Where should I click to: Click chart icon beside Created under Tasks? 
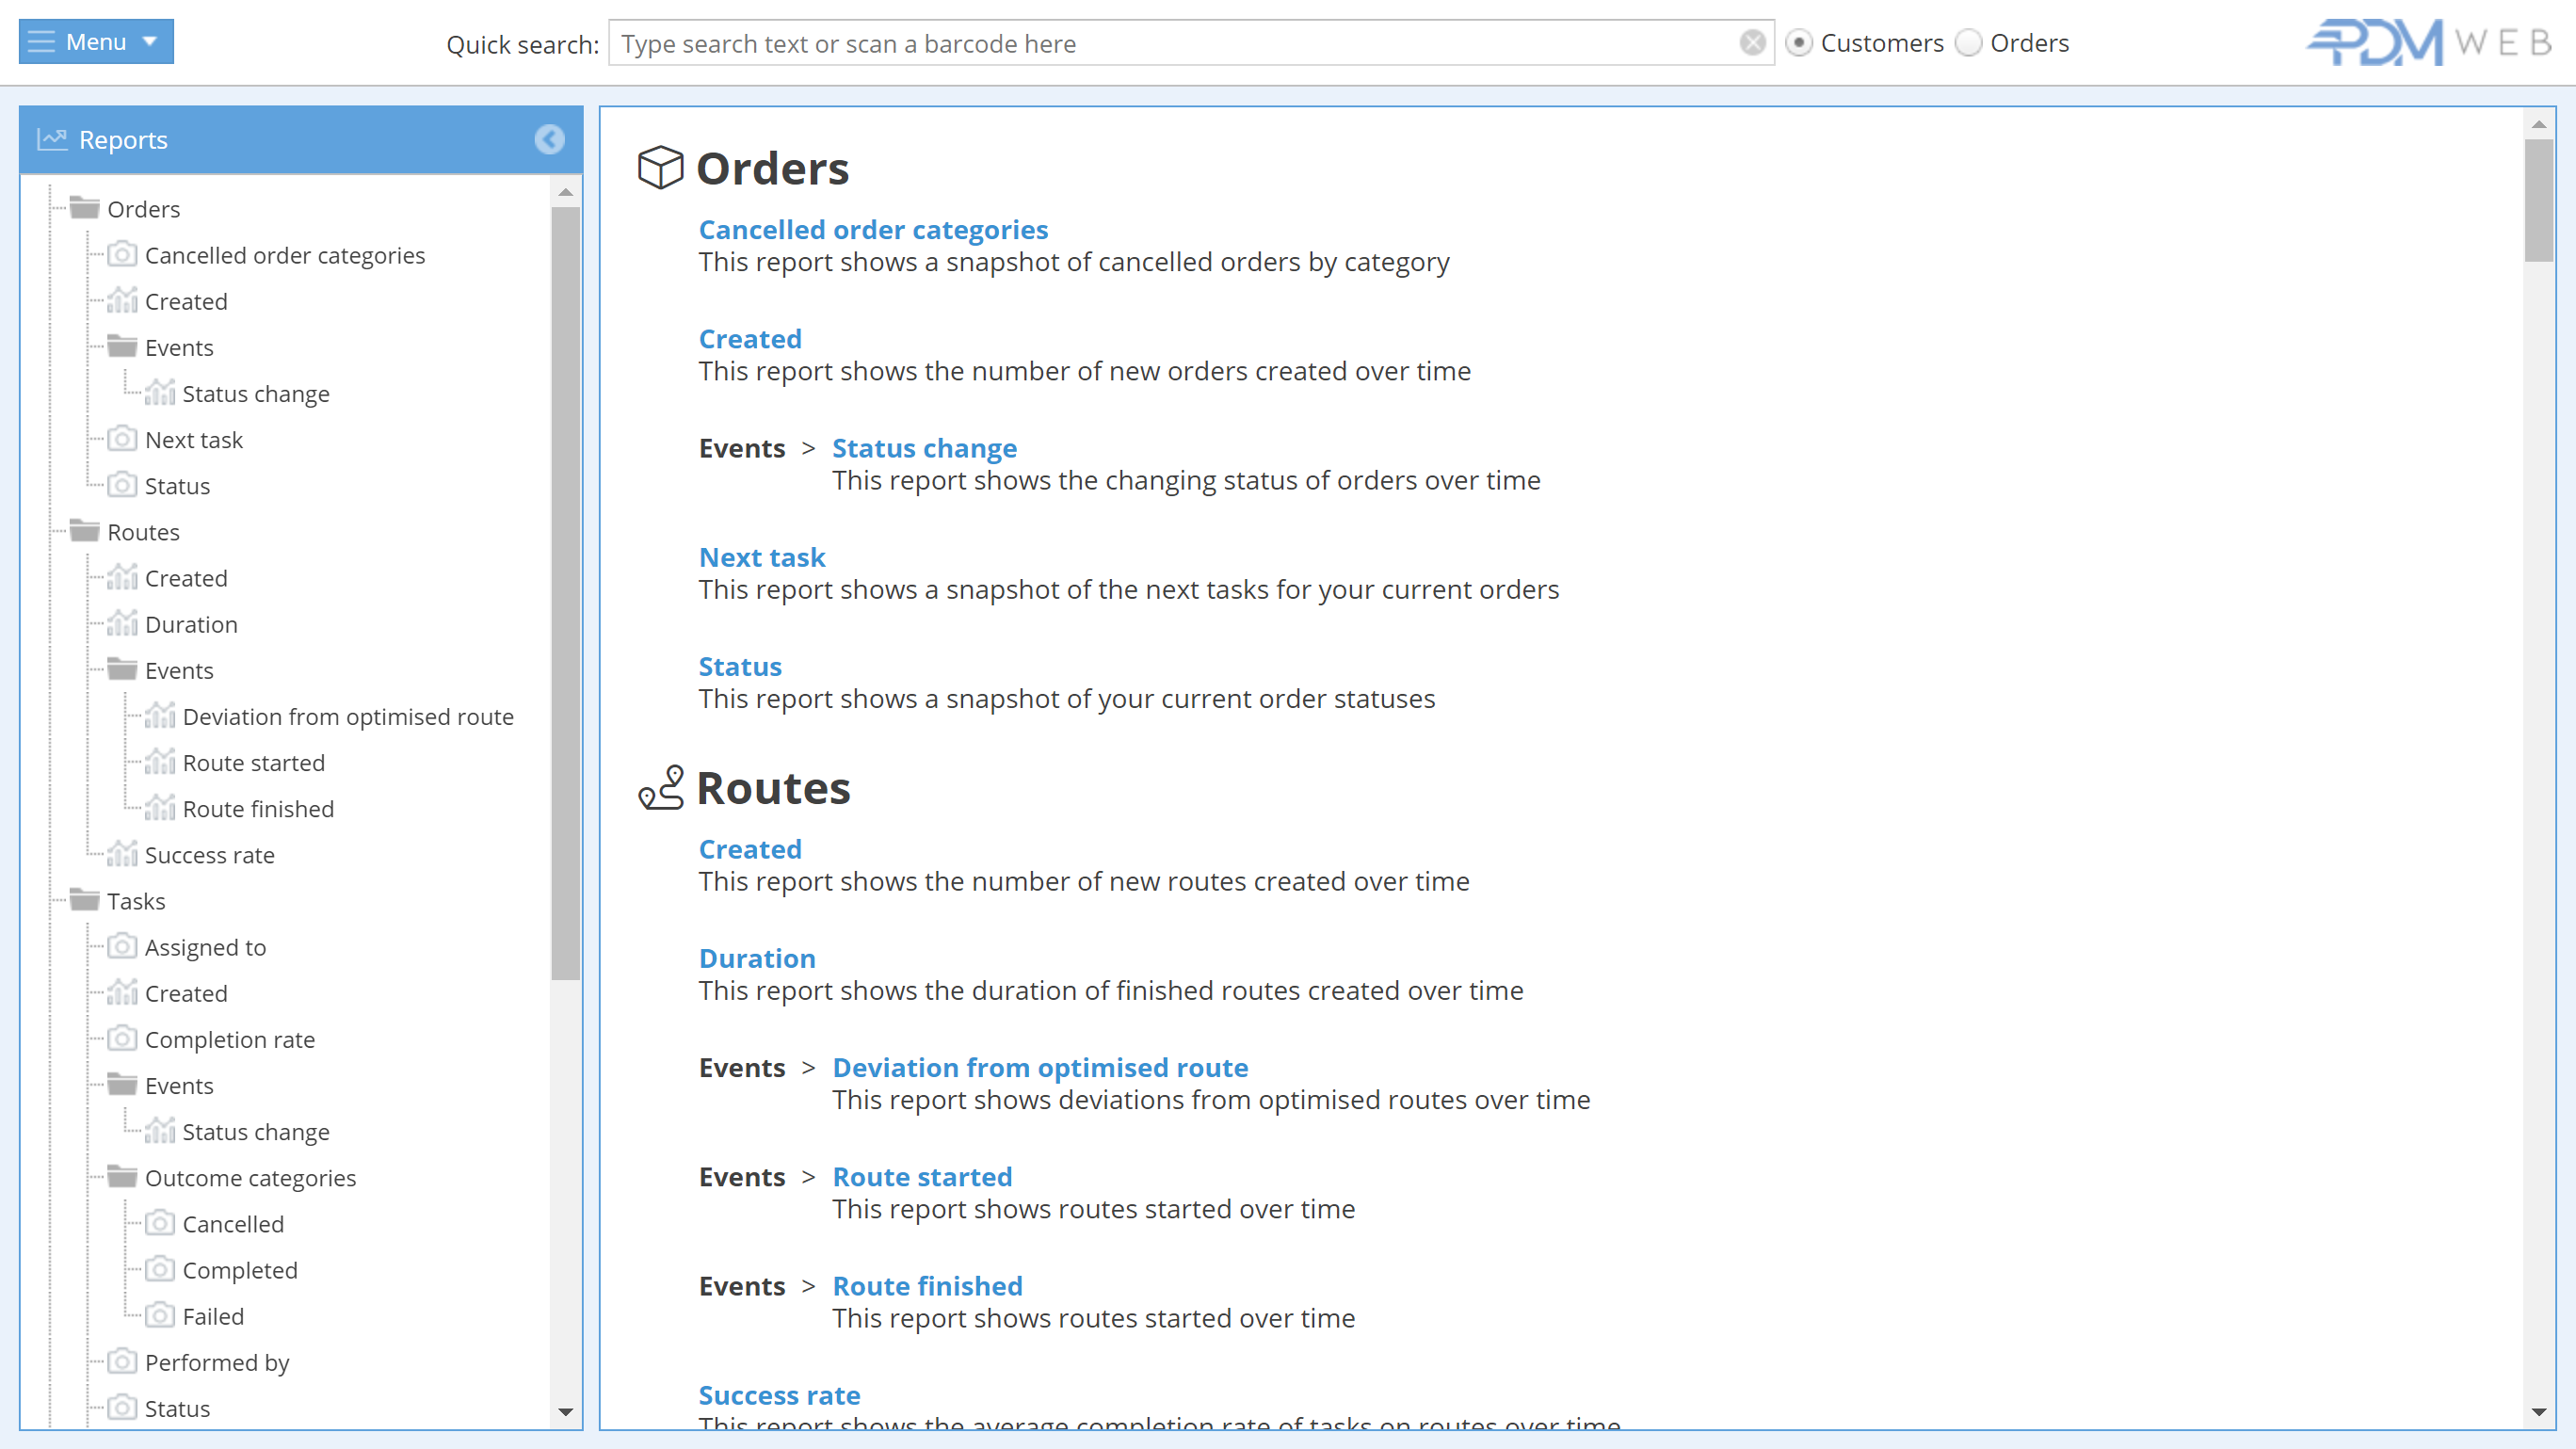122,992
